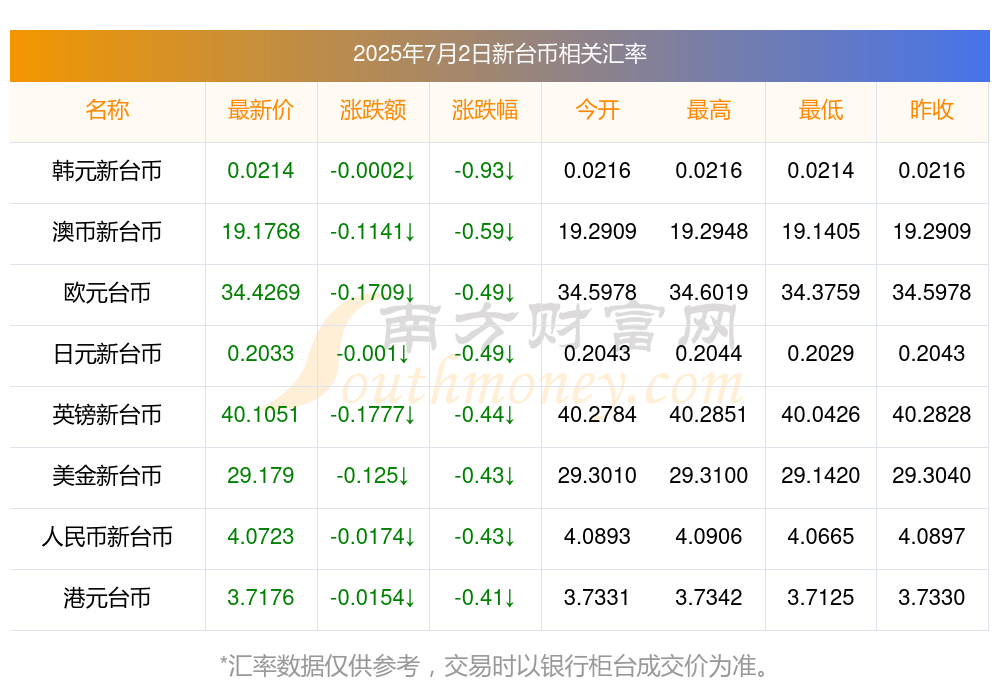Click change amount -0.1709↓
The image size is (1000, 698).
coord(373,292)
